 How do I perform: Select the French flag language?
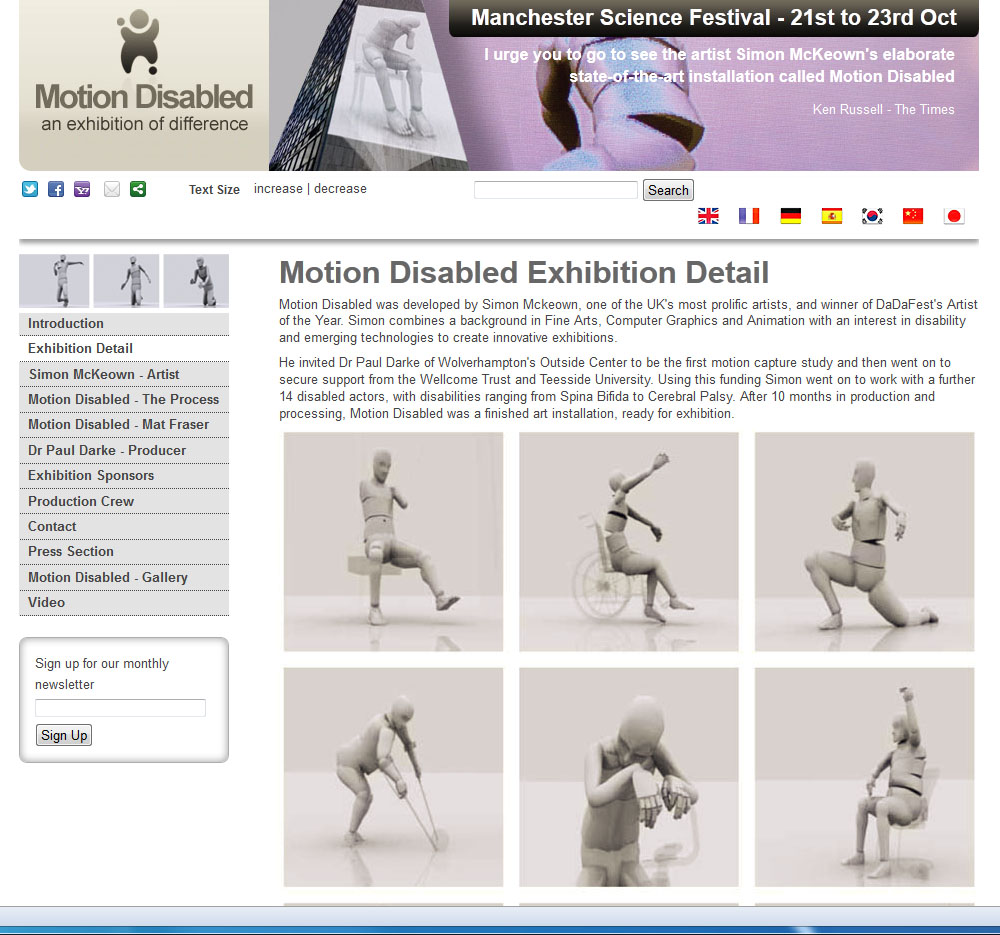point(749,216)
